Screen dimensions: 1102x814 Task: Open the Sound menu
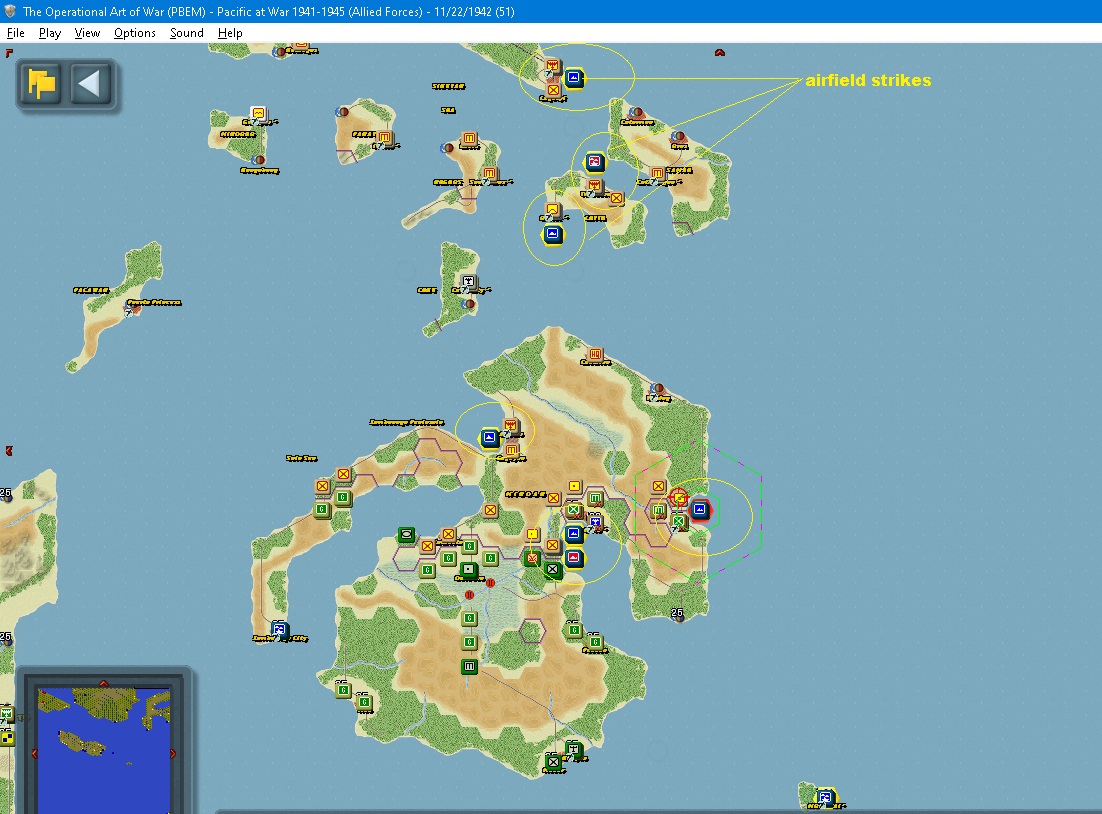click(186, 33)
